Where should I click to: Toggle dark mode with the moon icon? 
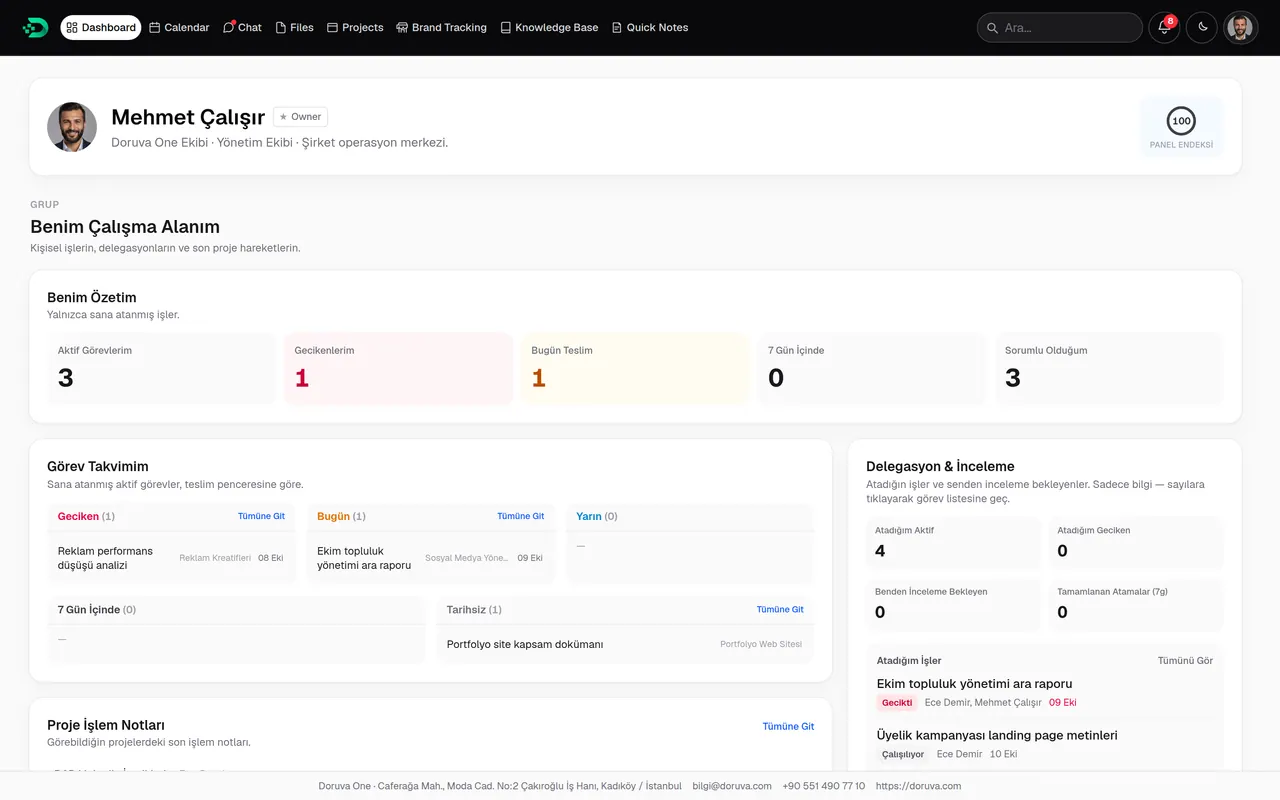[1202, 28]
